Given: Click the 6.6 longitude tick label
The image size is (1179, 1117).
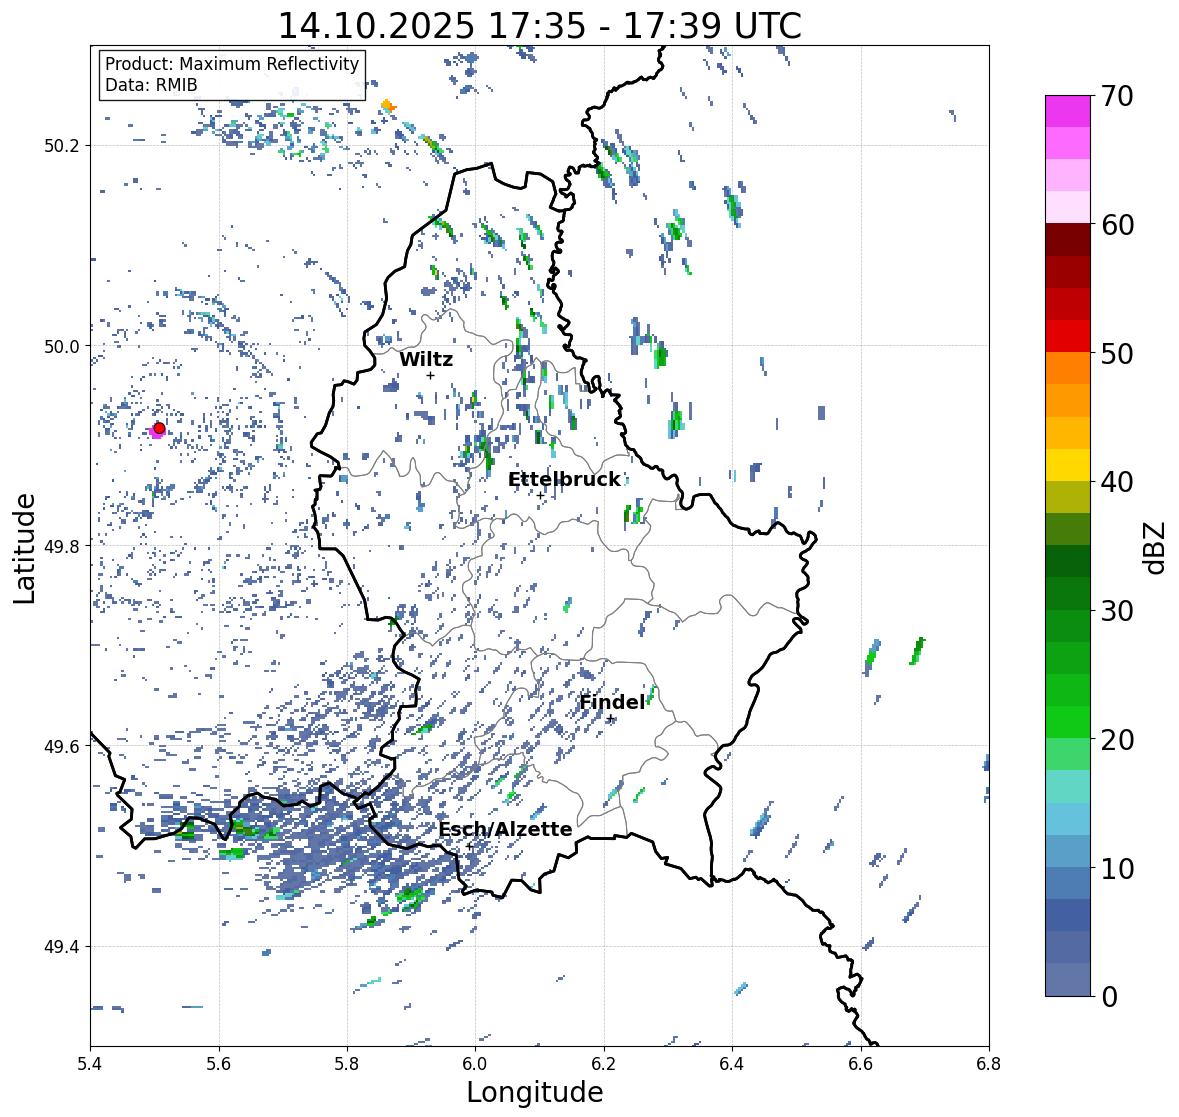Looking at the screenshot, I should (x=861, y=1063).
